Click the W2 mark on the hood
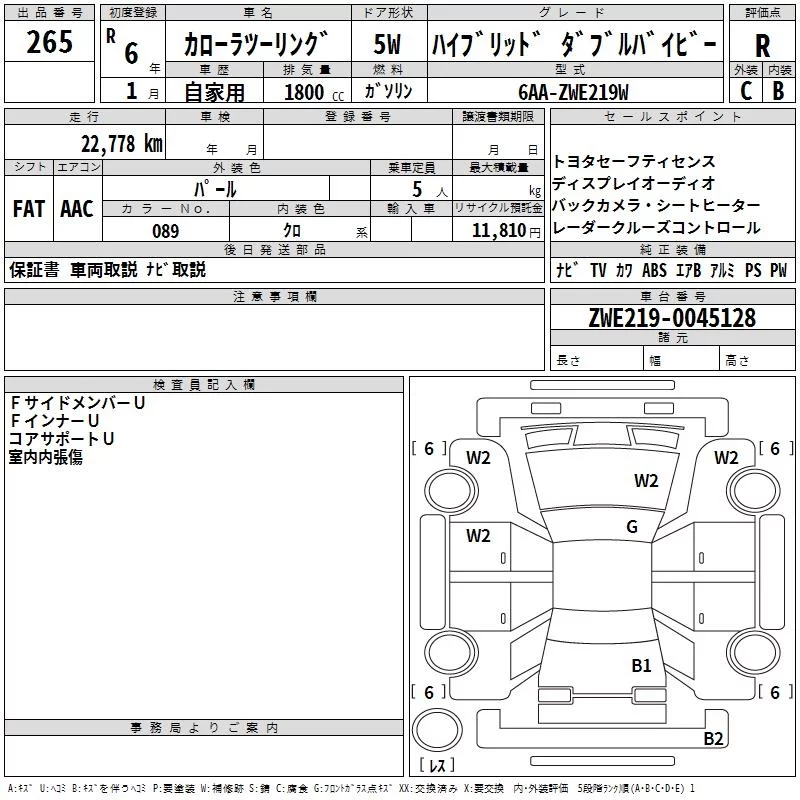800x800 pixels. click(x=646, y=481)
